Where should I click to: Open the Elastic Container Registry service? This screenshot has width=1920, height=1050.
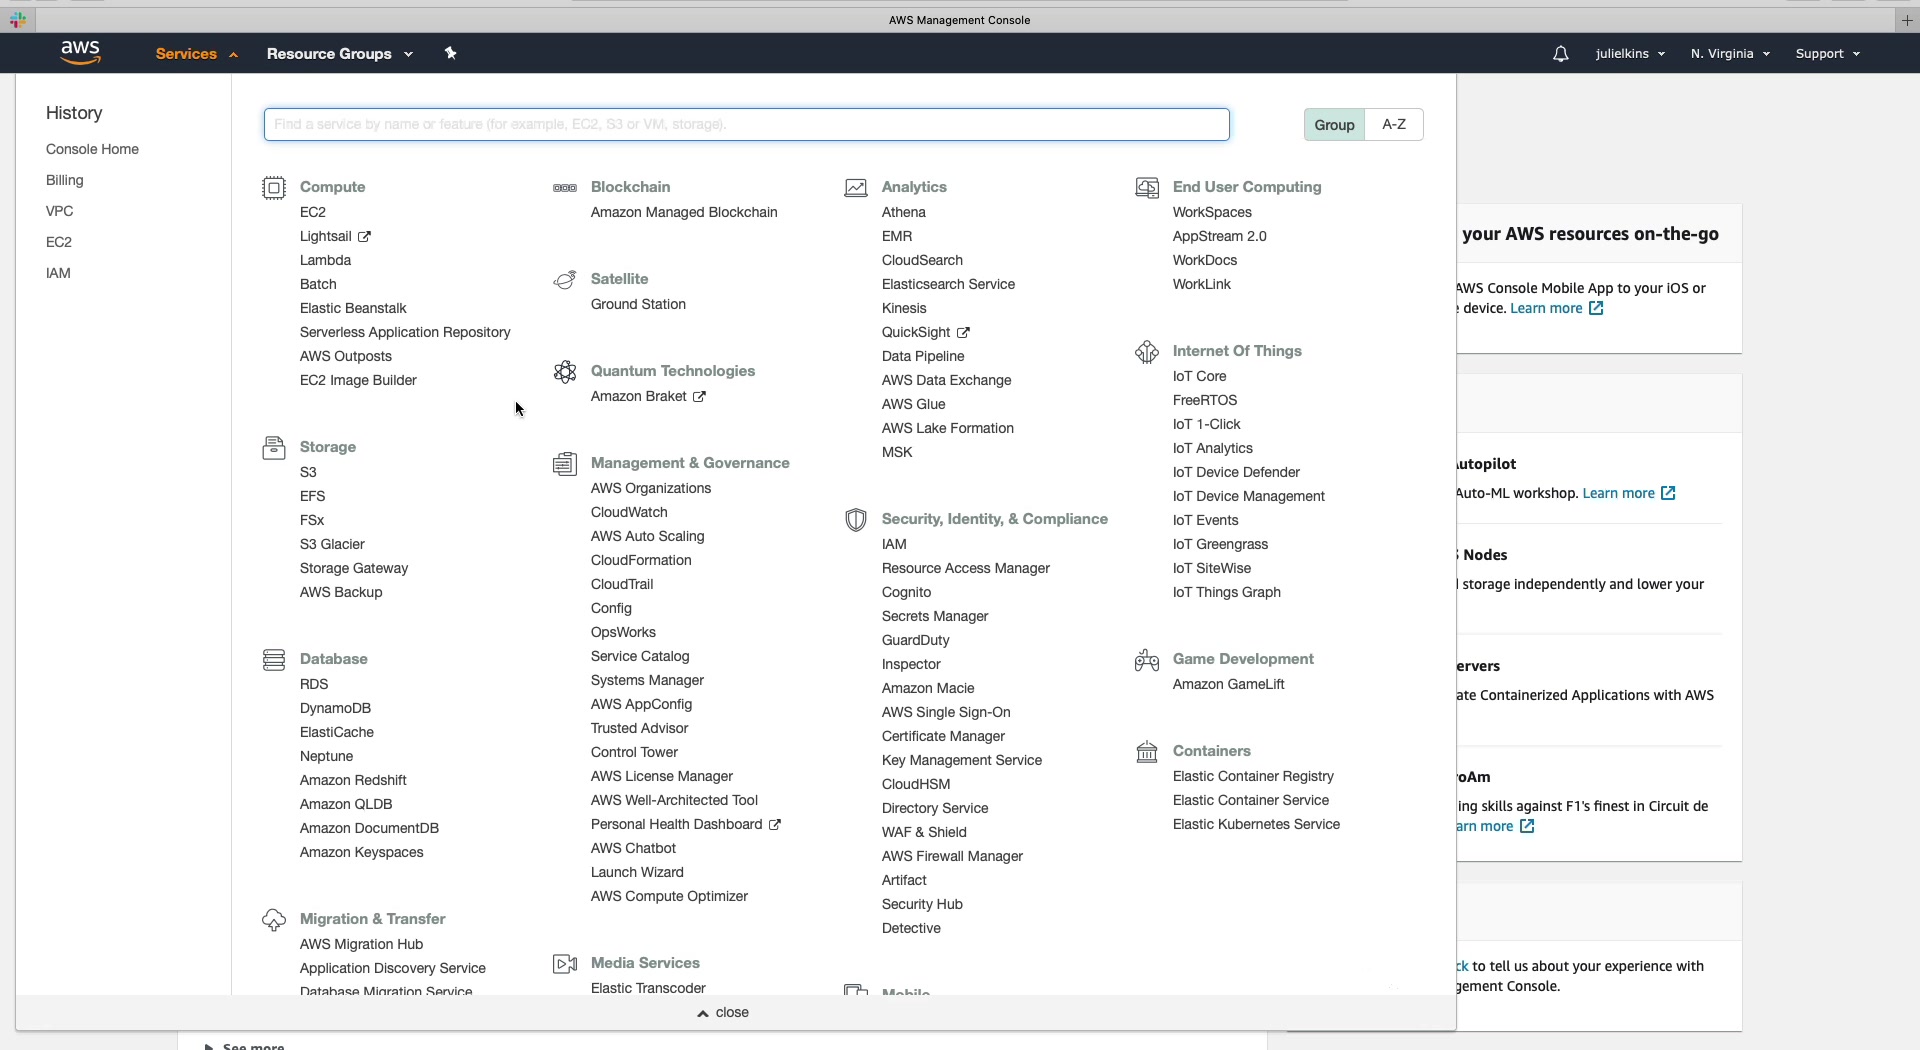click(x=1253, y=777)
